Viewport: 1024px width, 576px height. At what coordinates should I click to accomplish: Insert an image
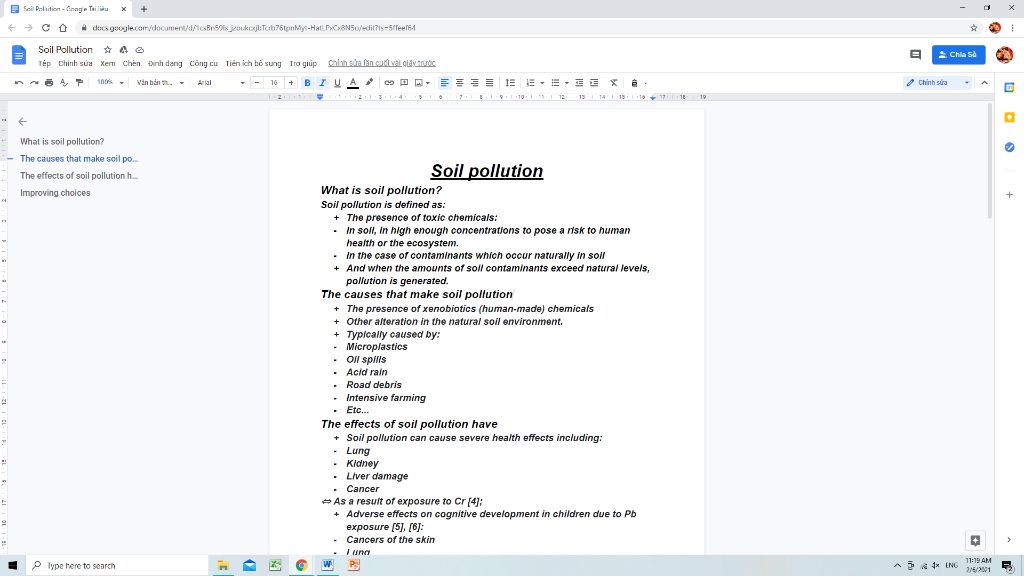point(419,83)
